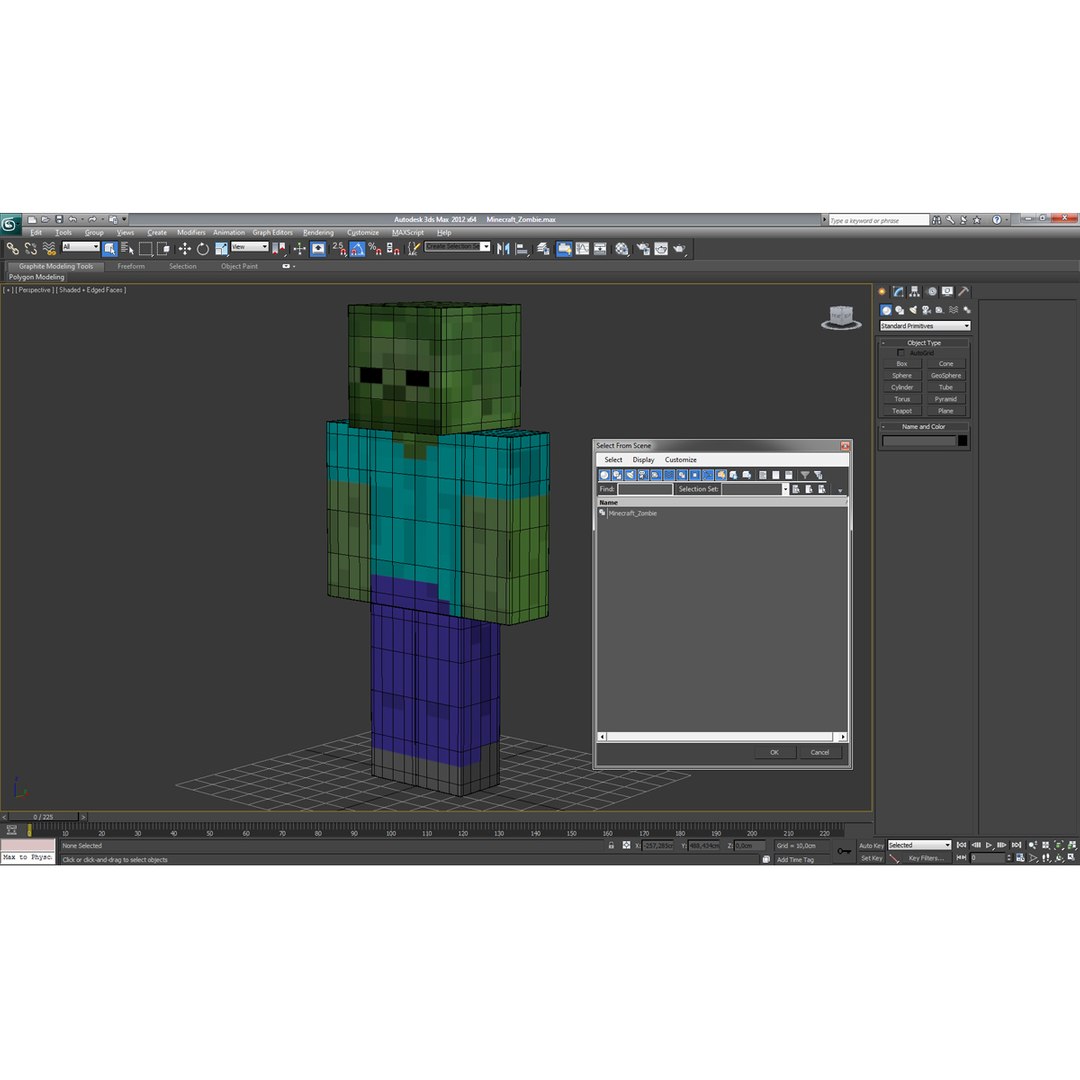Click the Sphere primitive button
Viewport: 1080px width, 1080px height.
tap(902, 375)
